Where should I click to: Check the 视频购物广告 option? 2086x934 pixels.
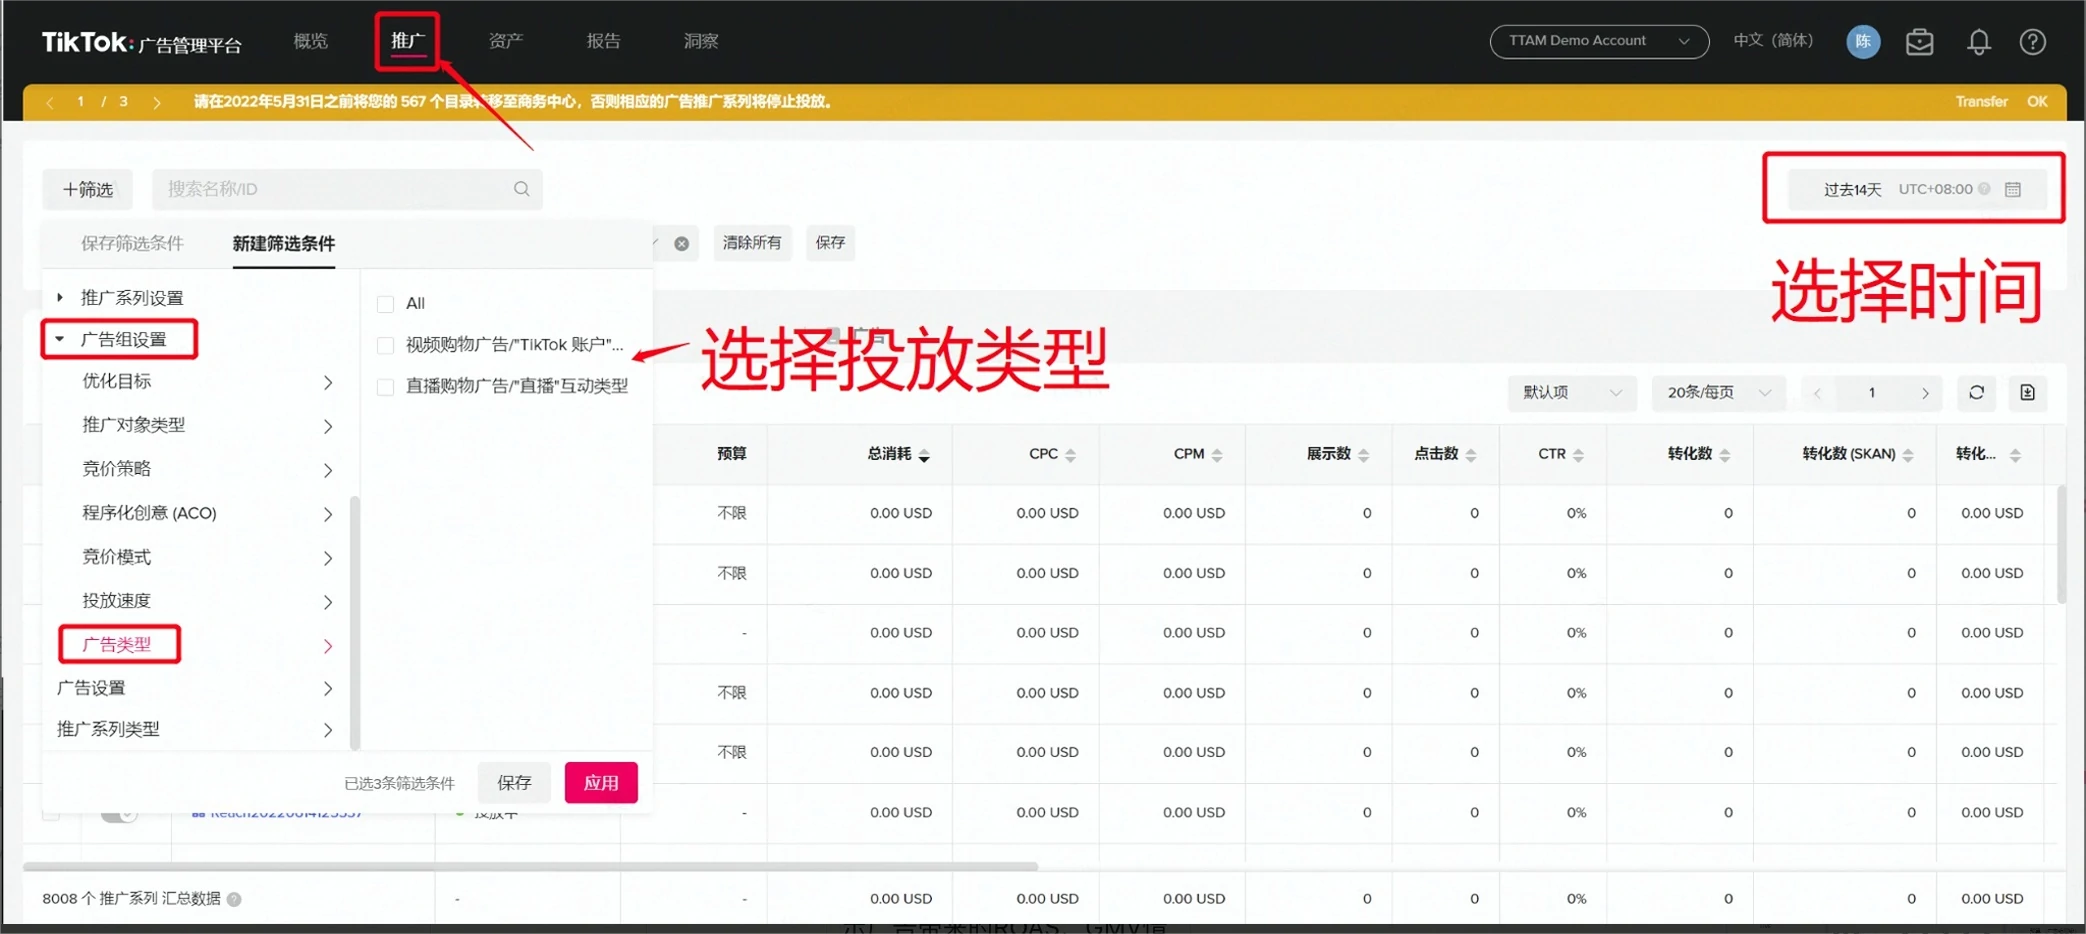pos(385,345)
